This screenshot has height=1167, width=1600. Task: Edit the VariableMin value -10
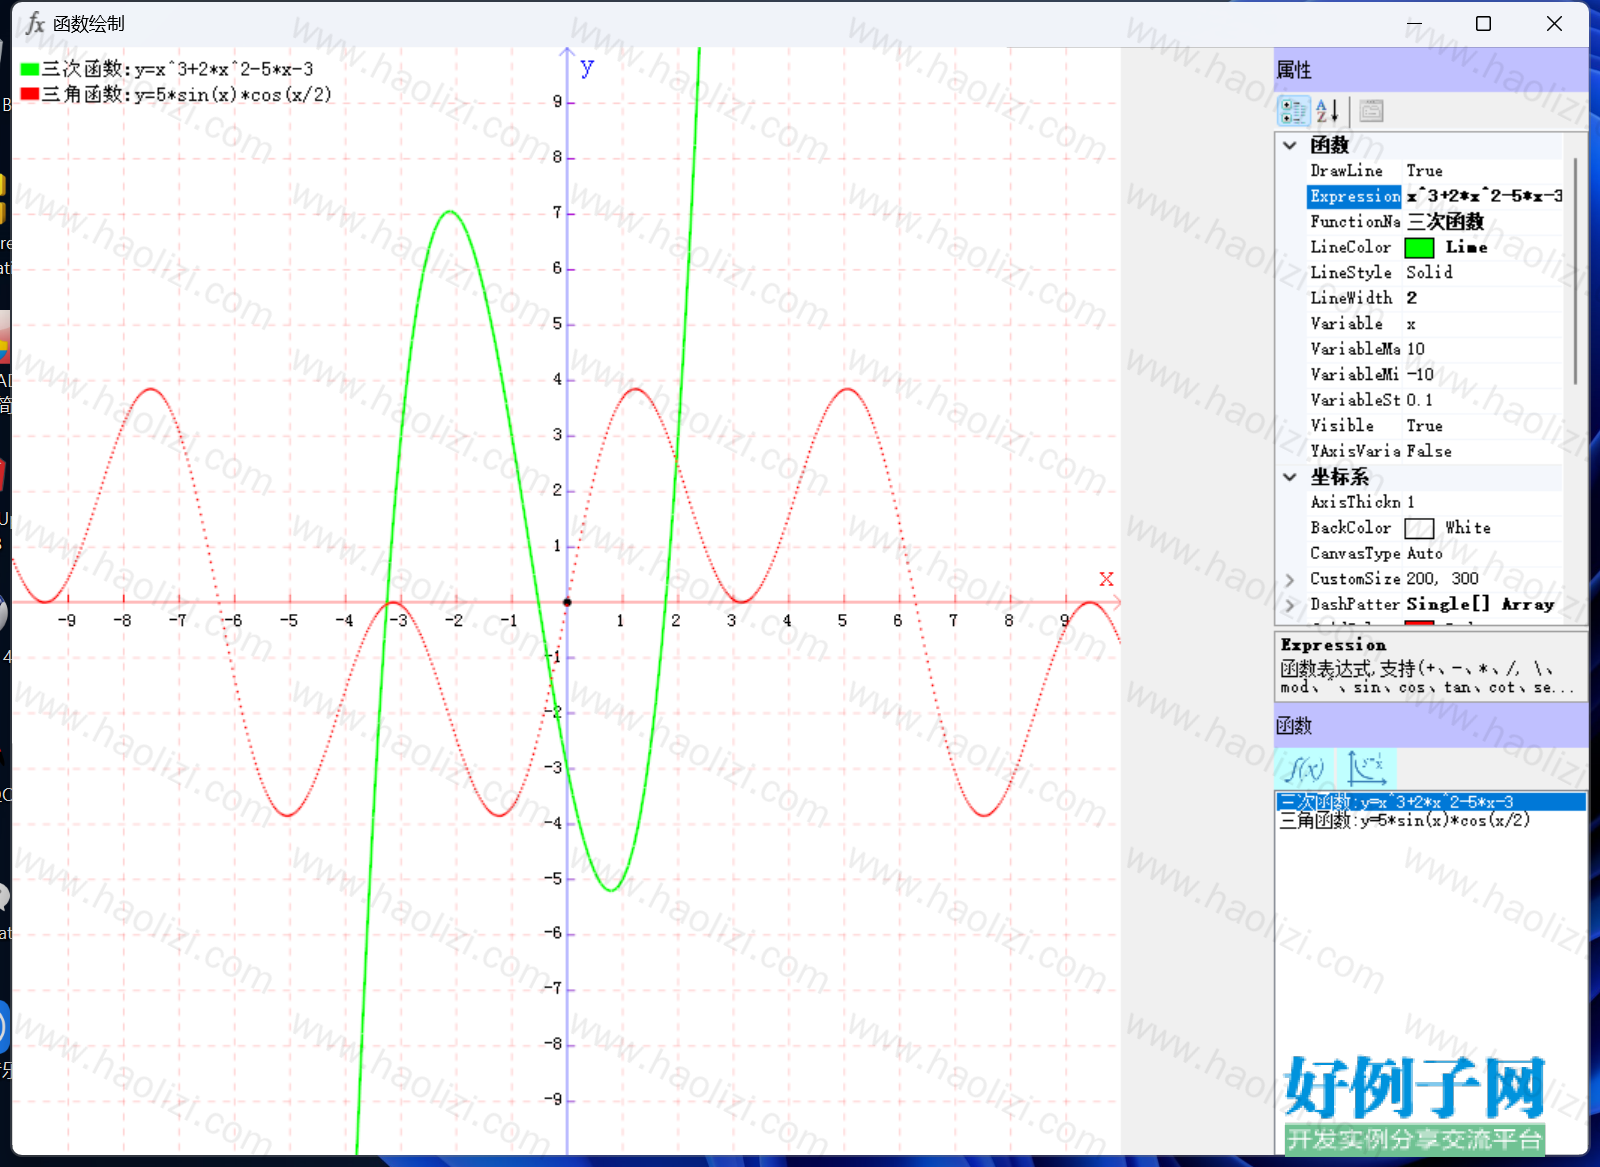[1483, 375]
